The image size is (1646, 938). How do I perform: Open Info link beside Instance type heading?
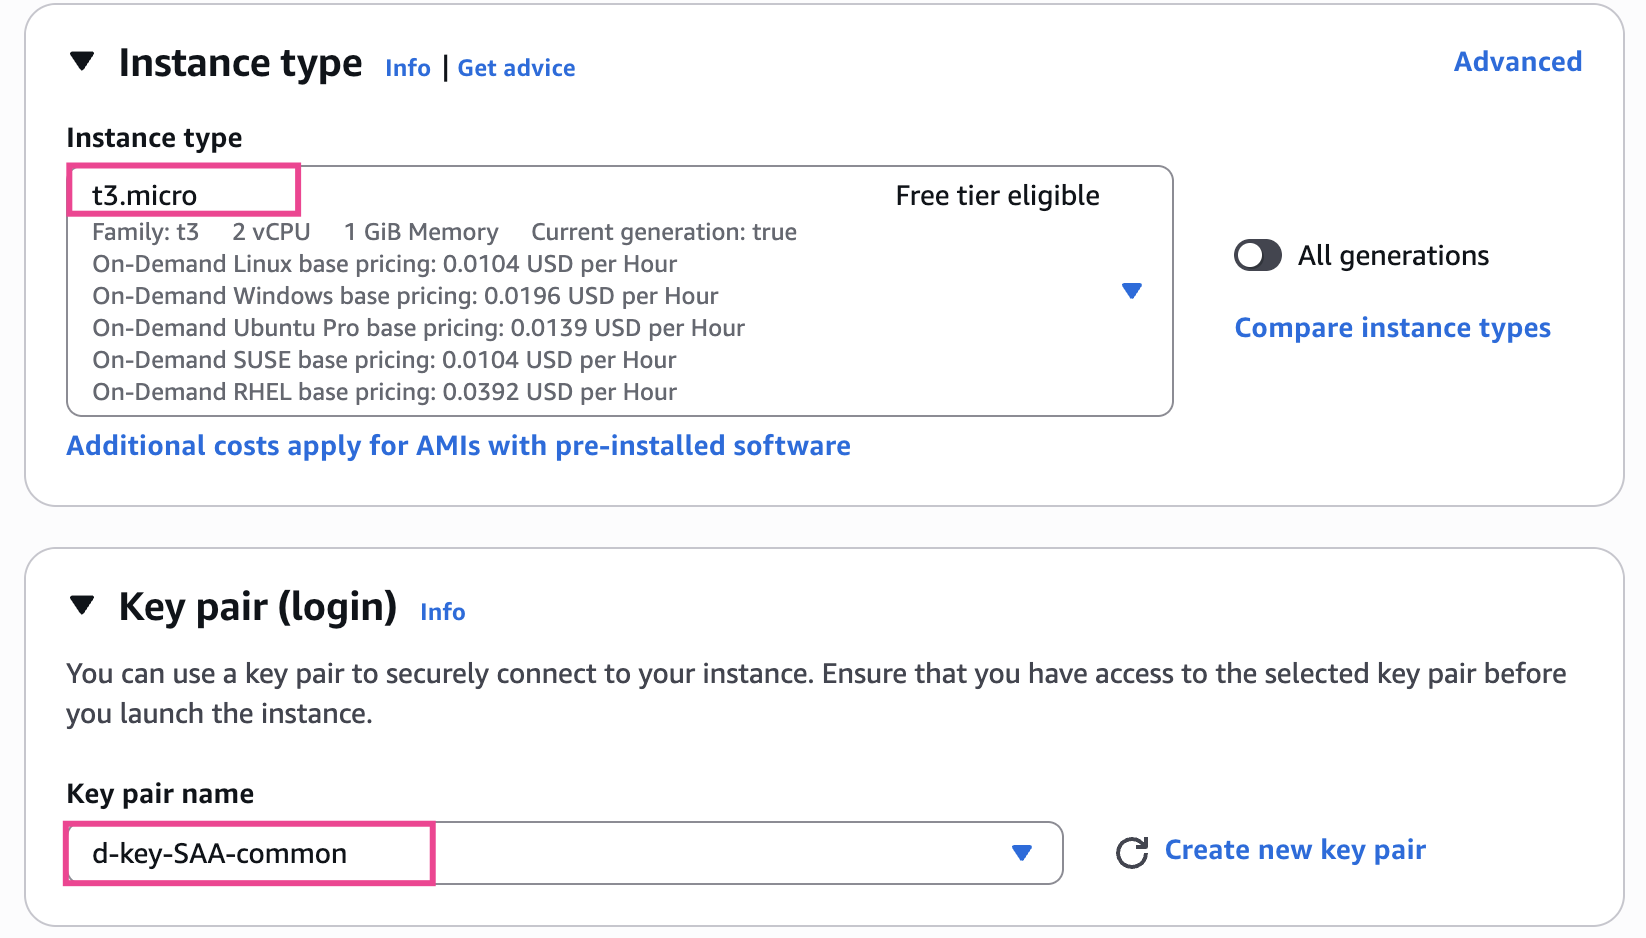(x=407, y=68)
